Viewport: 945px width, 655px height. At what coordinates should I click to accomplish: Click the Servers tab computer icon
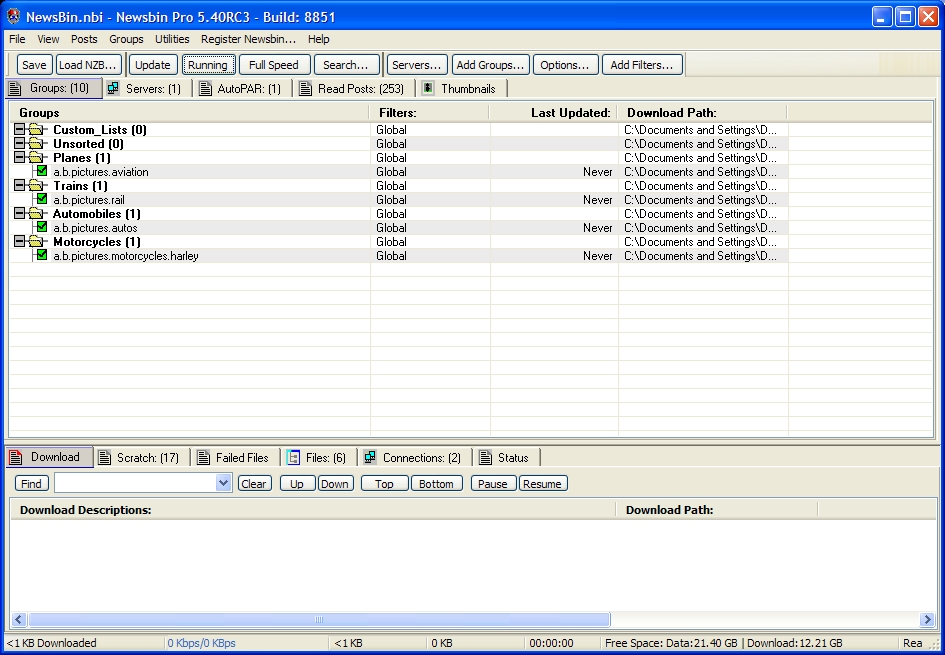coord(113,89)
